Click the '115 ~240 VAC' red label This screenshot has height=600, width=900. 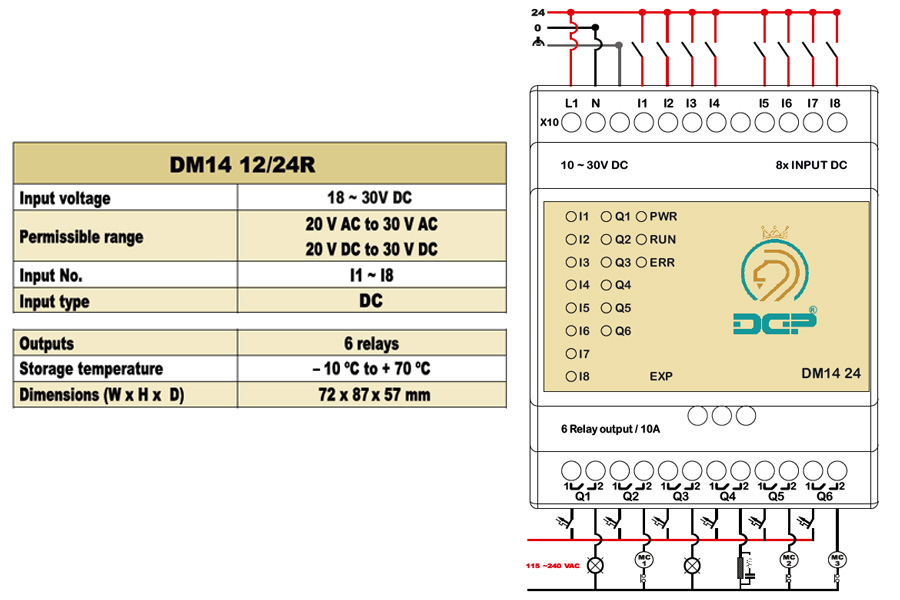[553, 566]
